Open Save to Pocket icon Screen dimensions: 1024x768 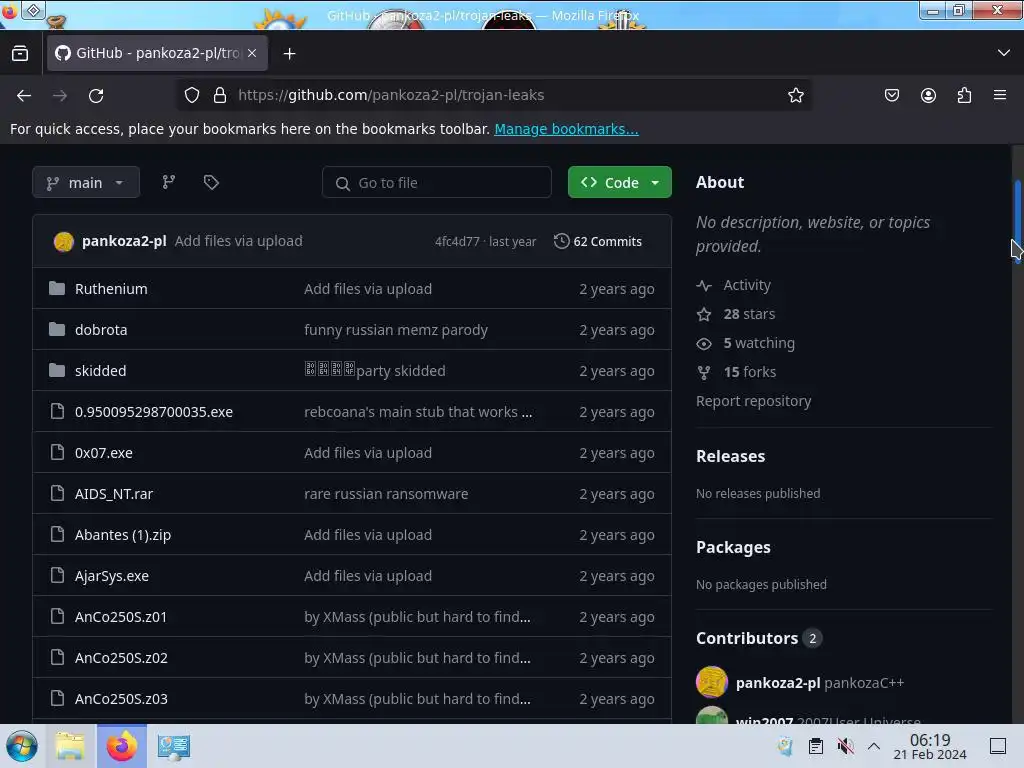(891, 95)
